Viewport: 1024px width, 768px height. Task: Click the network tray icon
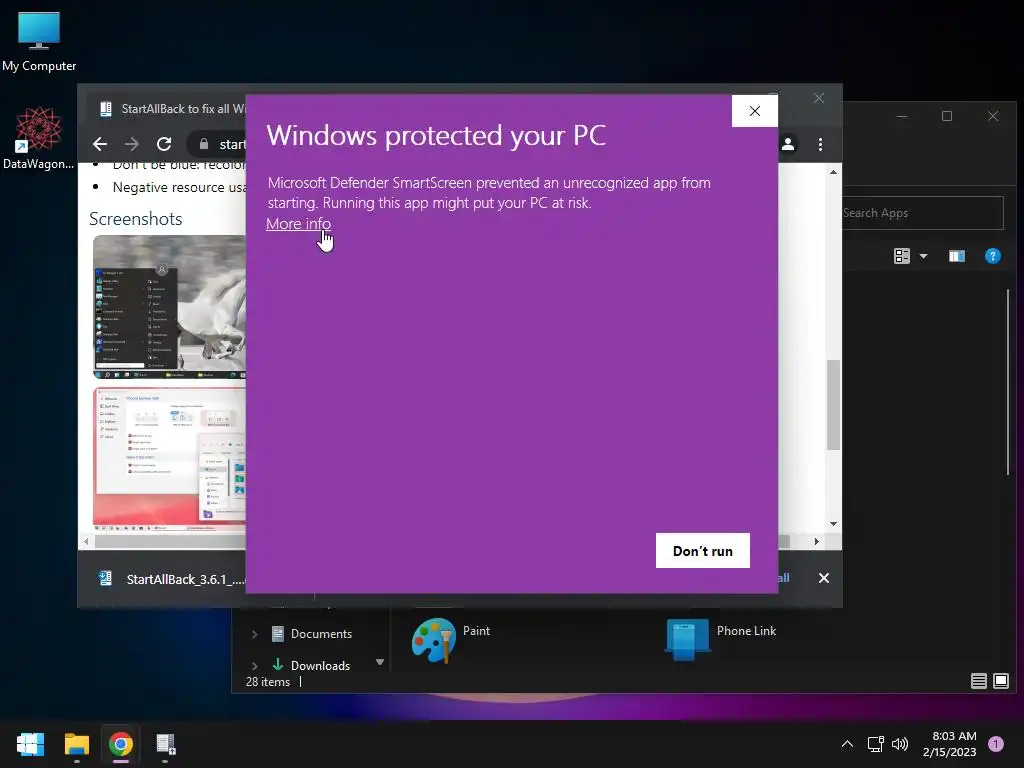(875, 744)
